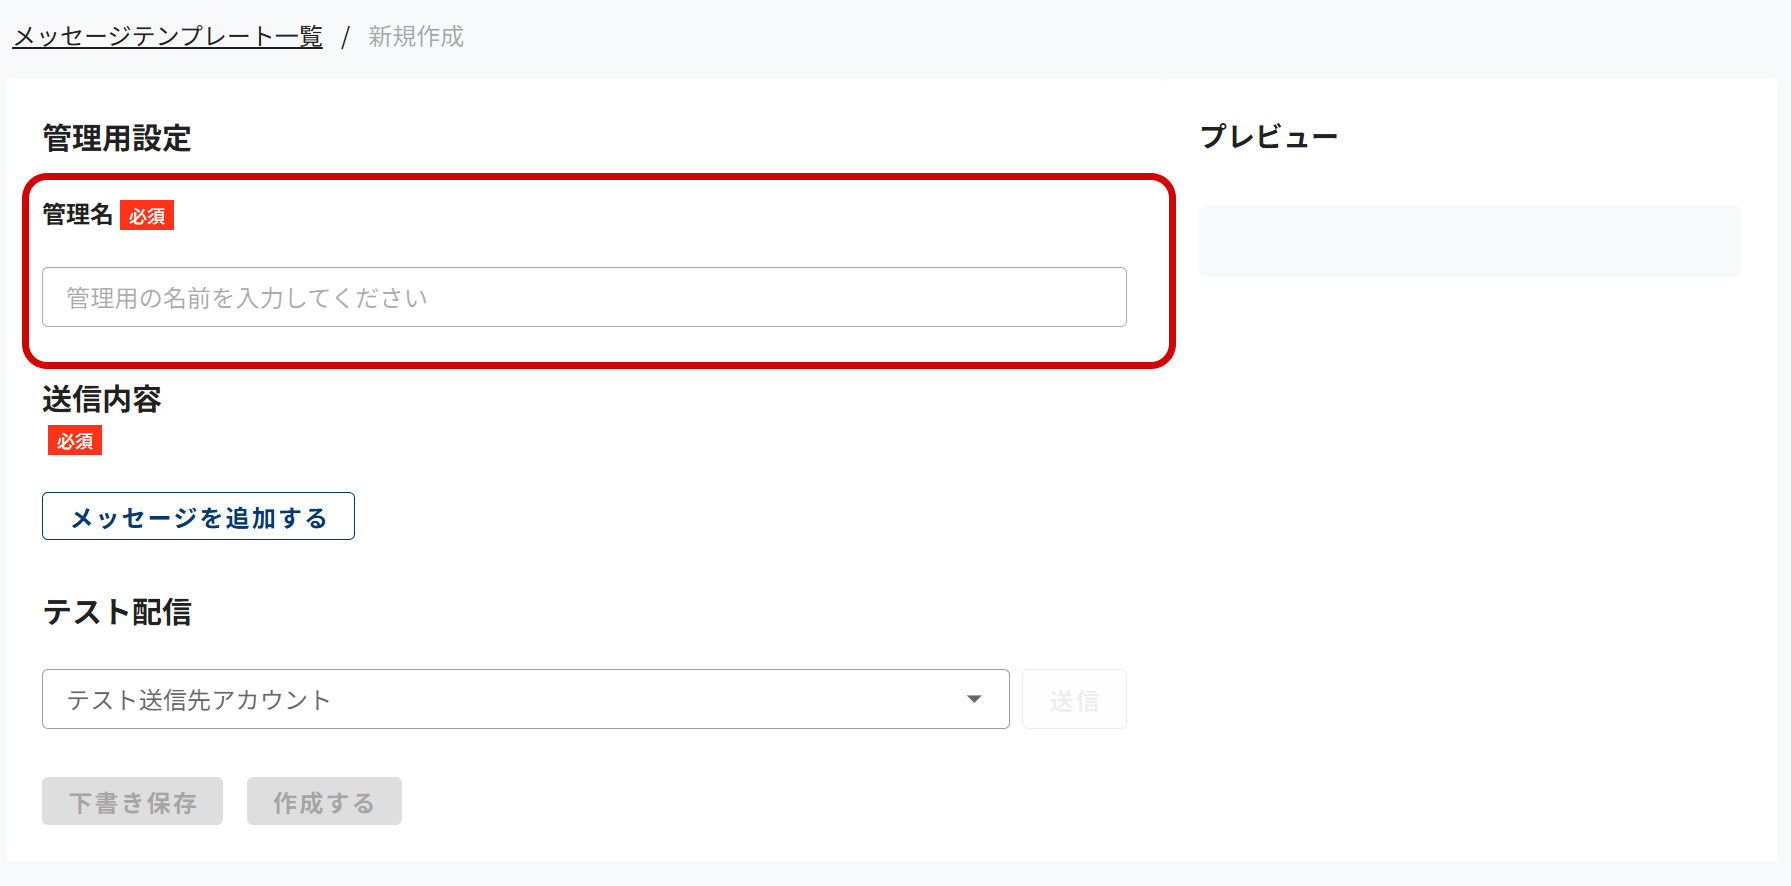This screenshot has width=1791, height=886.
Task: Click the dropdown arrow caret icon
Action: coord(974,699)
